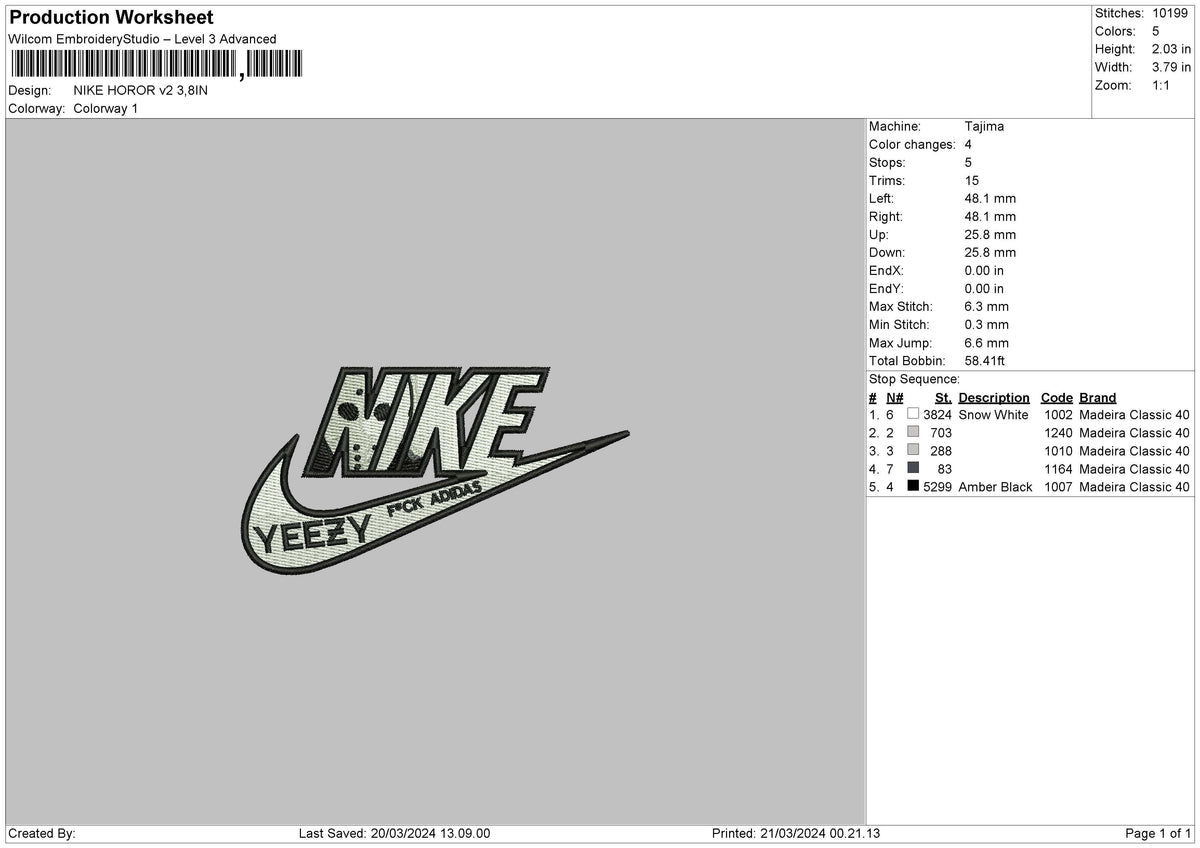The image size is (1200, 848).
Task: Select the Max Stitch value 6.3 mm
Action: pos(987,306)
